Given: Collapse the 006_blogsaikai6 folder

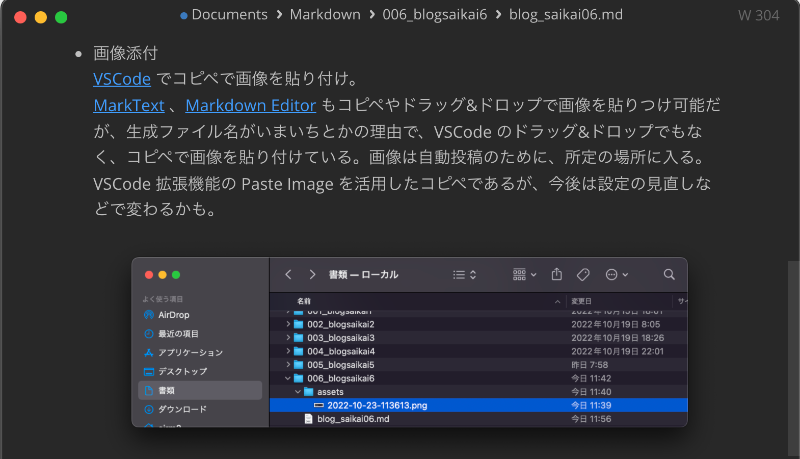Looking at the screenshot, I should point(288,378).
